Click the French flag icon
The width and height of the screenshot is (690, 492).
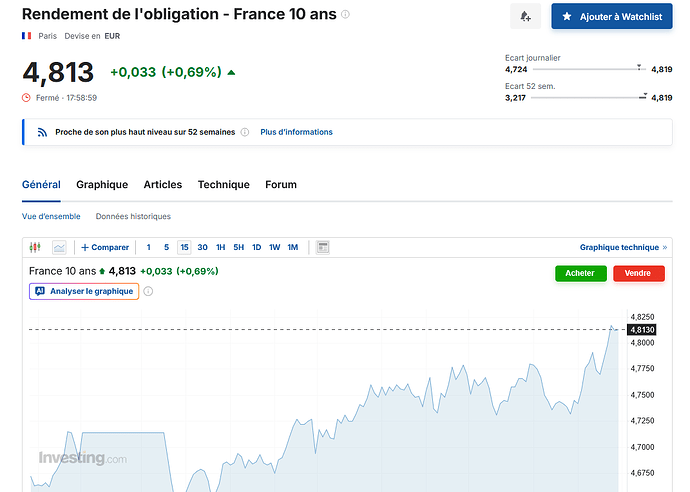[26, 36]
